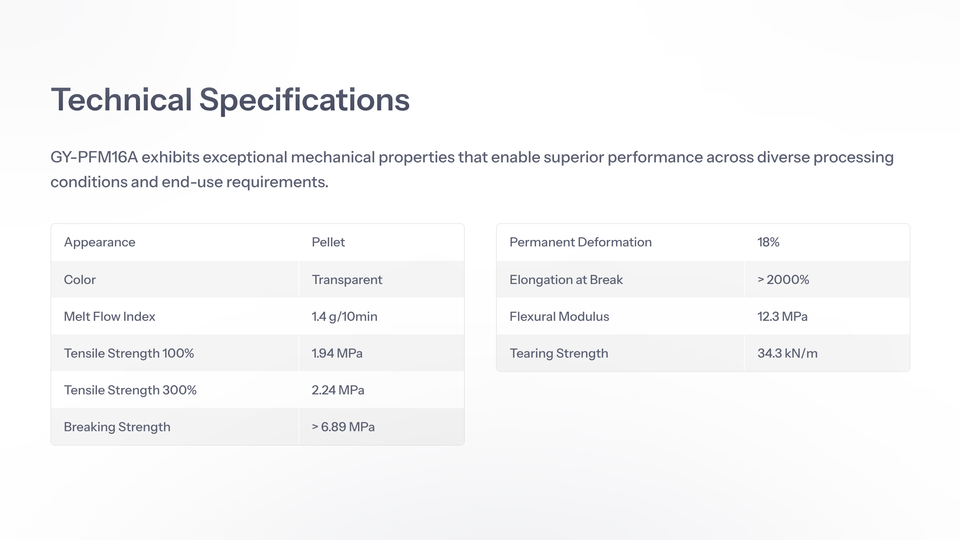This screenshot has height=540, width=960.
Task: Click the GY-PFM16A description paragraph
Action: pos(472,170)
